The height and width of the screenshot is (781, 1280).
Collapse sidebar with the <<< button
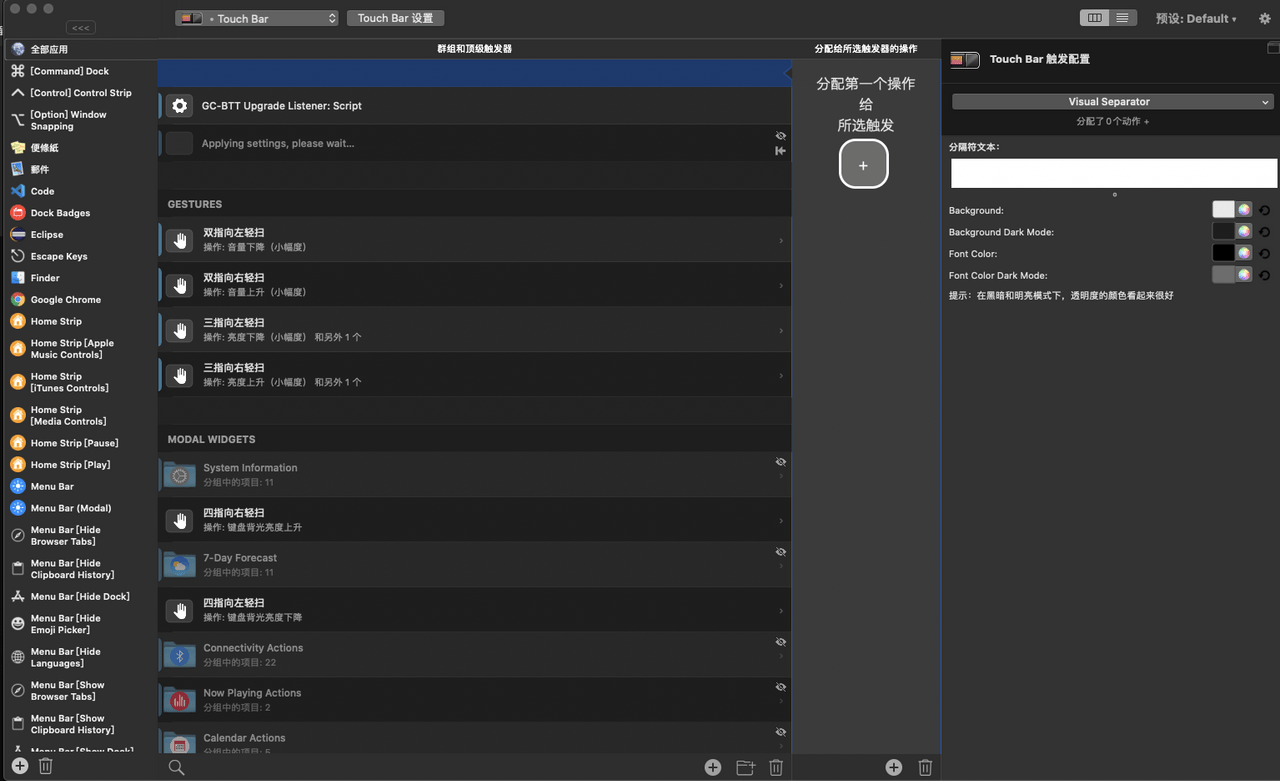(x=82, y=28)
